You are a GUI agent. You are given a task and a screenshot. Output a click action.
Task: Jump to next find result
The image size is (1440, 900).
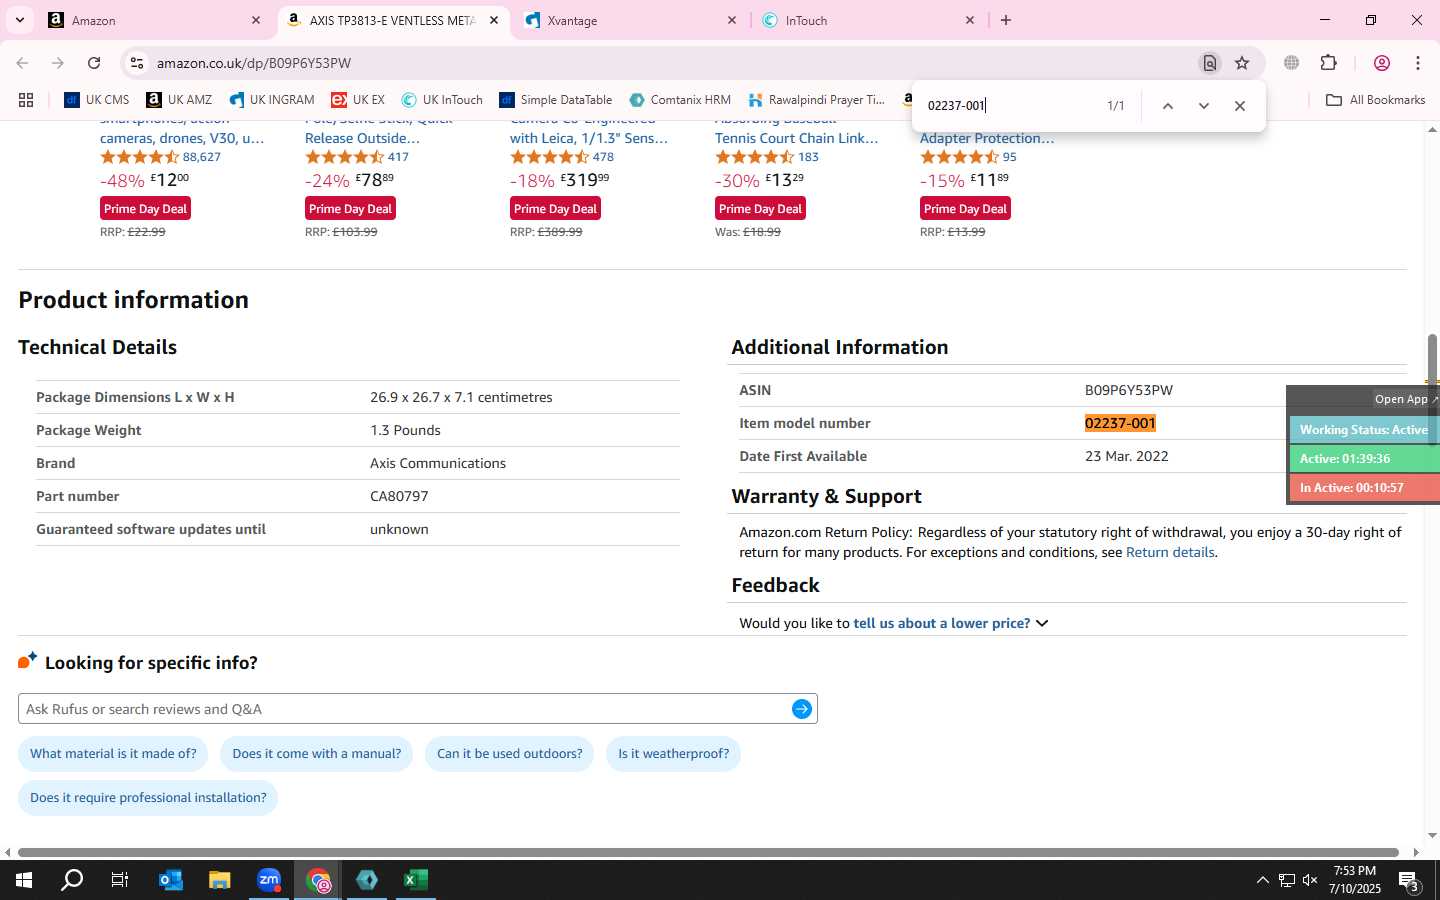pyautogui.click(x=1204, y=106)
